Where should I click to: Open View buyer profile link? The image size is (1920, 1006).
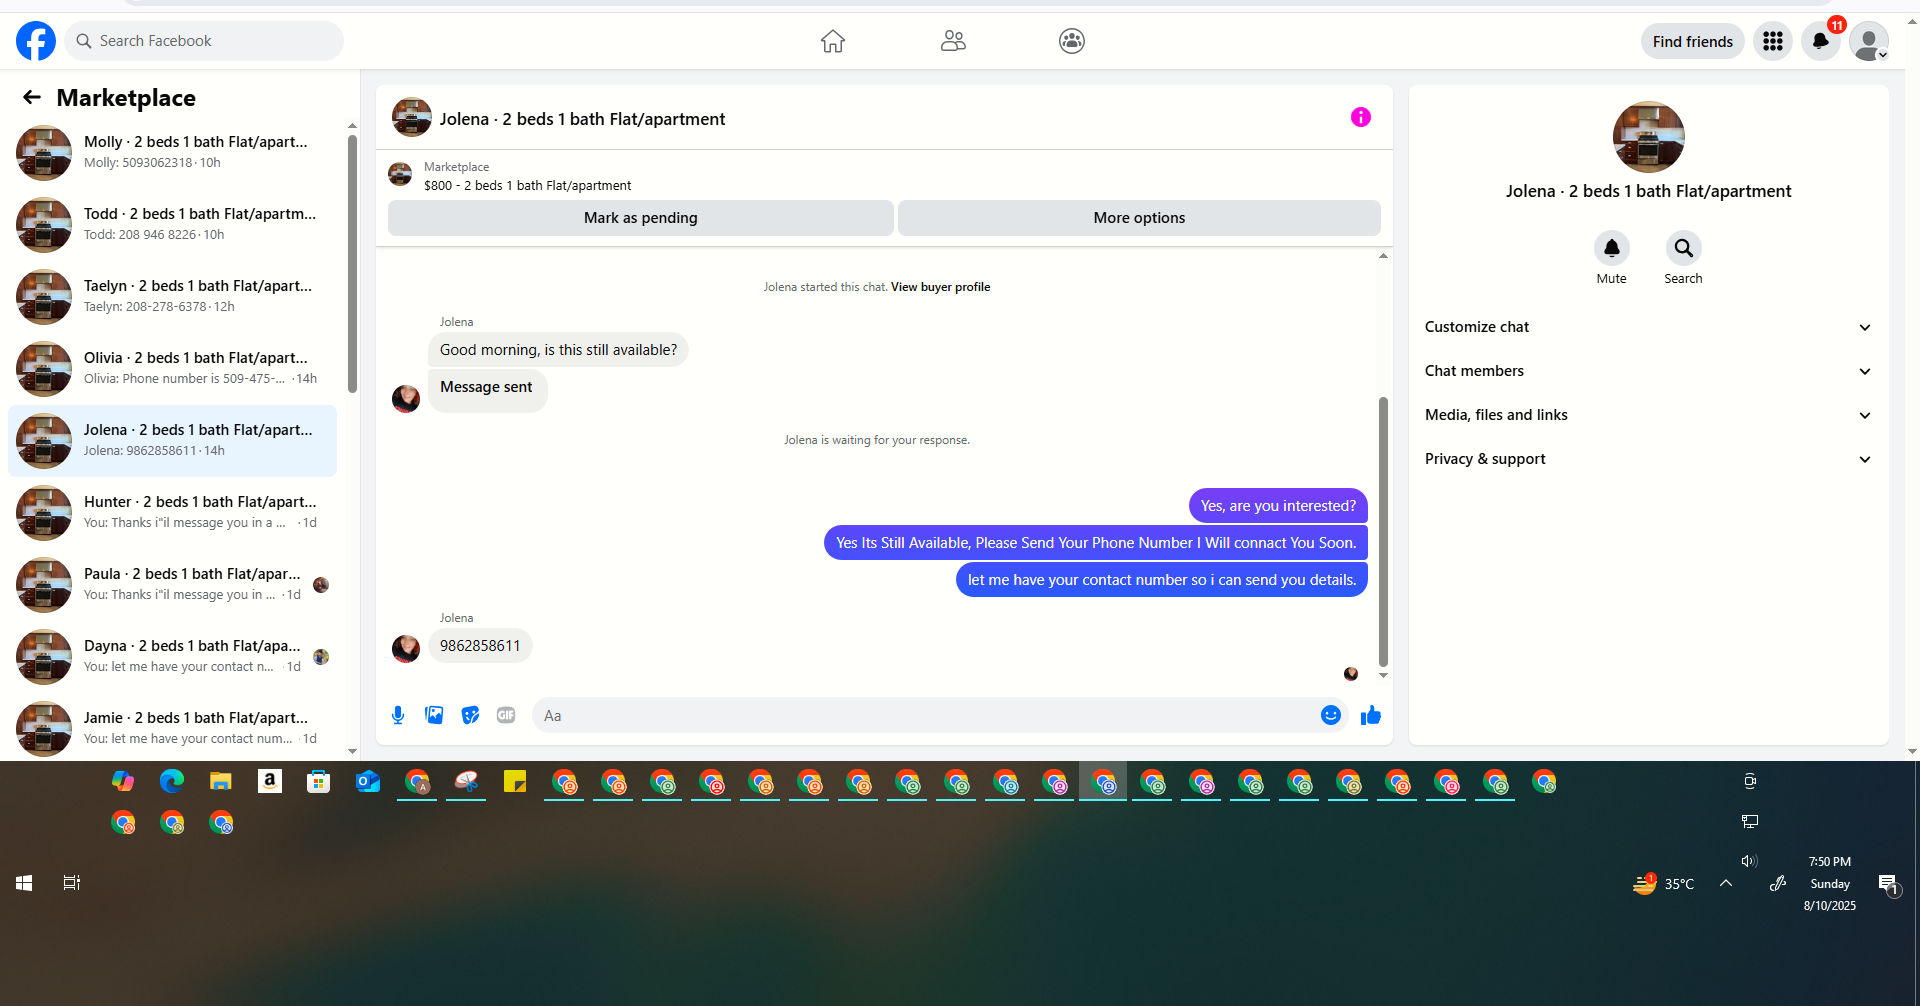[940, 287]
